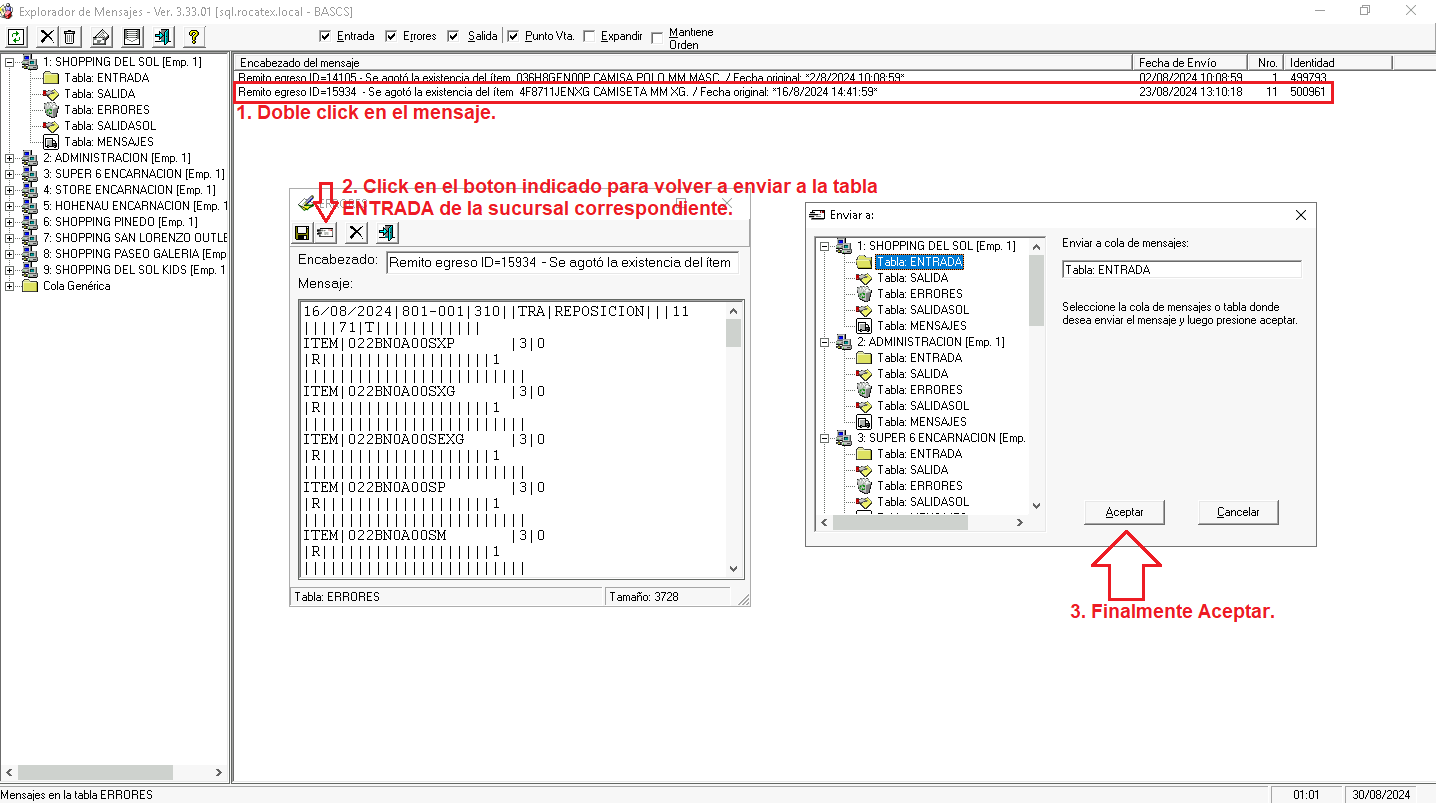Click the X delete icon in message window
1436x803 pixels.
coord(356,232)
